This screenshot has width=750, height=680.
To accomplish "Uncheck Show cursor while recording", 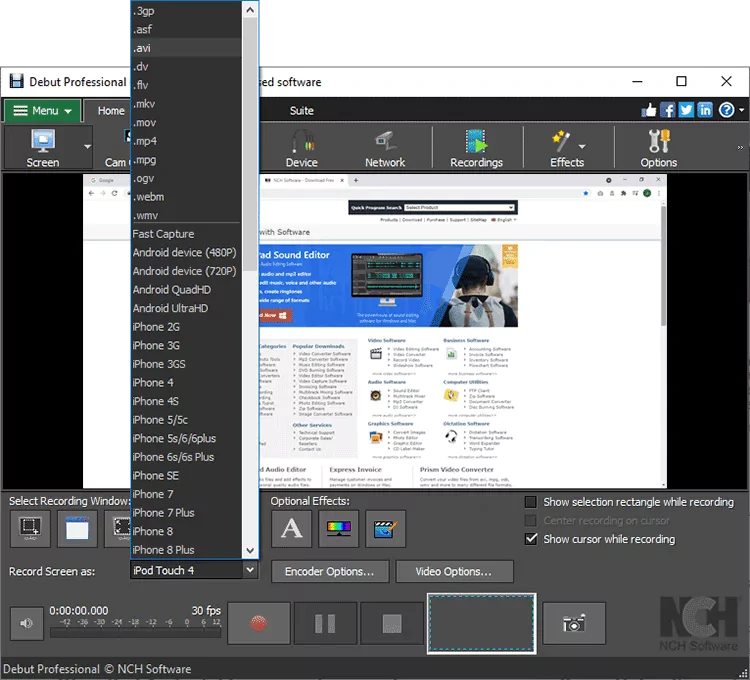I will tap(531, 539).
